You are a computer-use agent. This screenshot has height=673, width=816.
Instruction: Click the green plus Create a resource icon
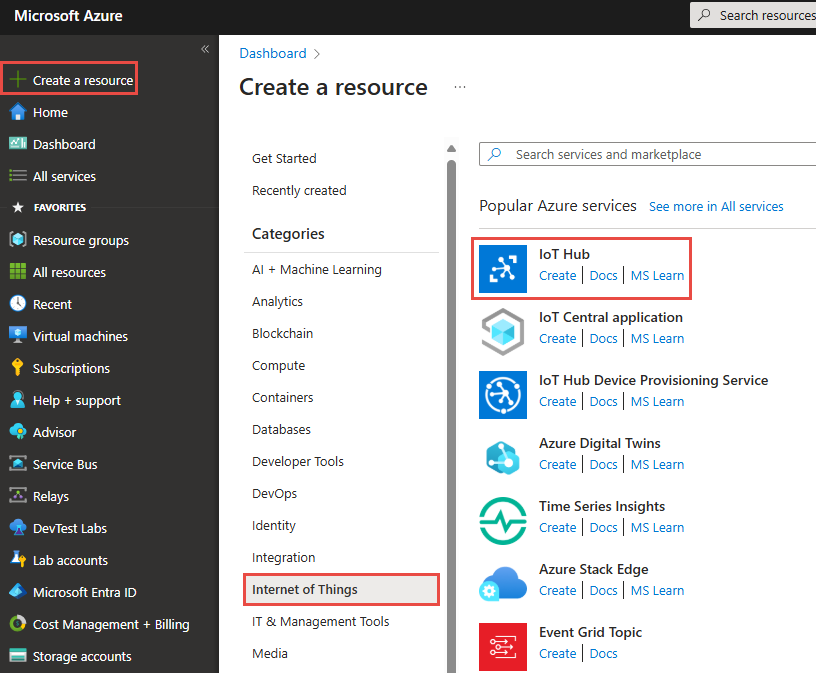tap(18, 80)
